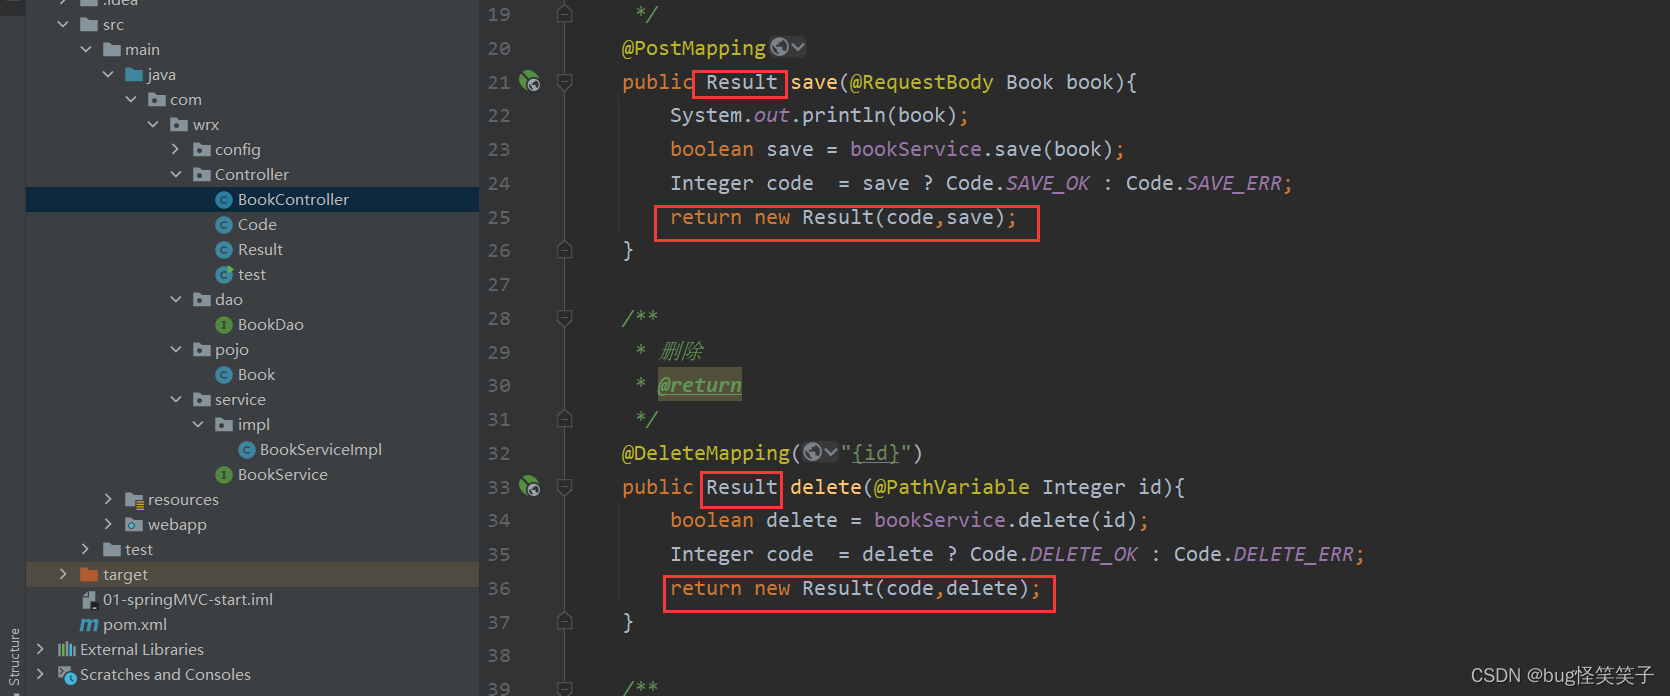
Task: Expand the resources folder chevron
Action: point(108,499)
